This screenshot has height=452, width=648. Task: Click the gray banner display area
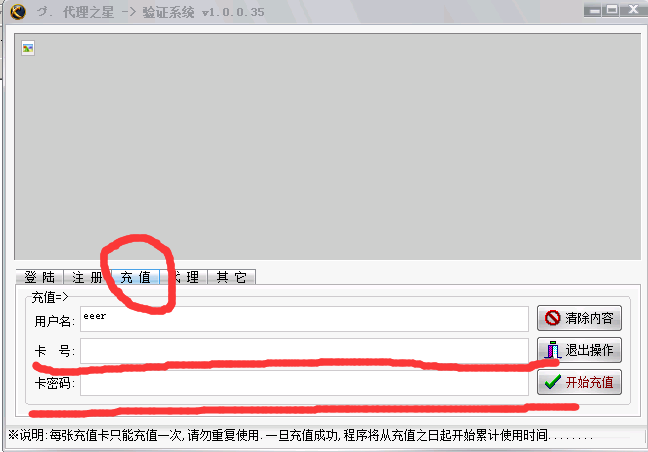click(327, 150)
